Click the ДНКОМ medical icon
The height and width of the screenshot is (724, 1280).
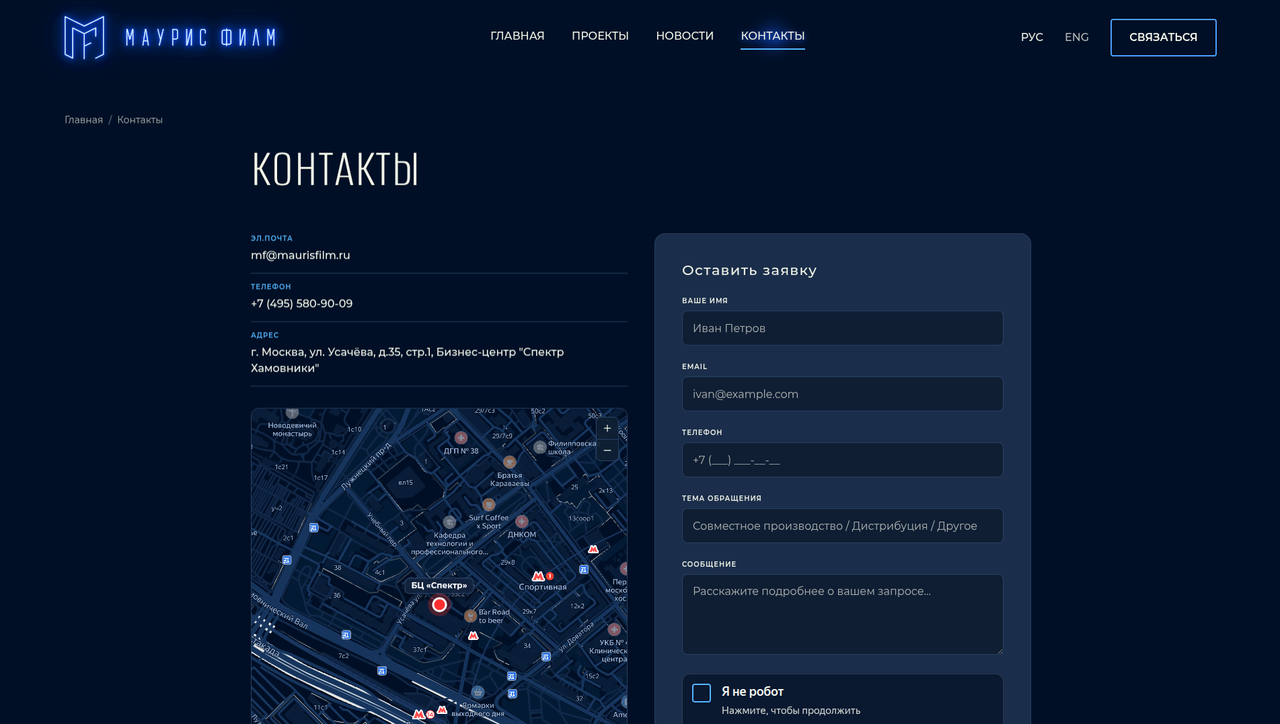click(521, 521)
